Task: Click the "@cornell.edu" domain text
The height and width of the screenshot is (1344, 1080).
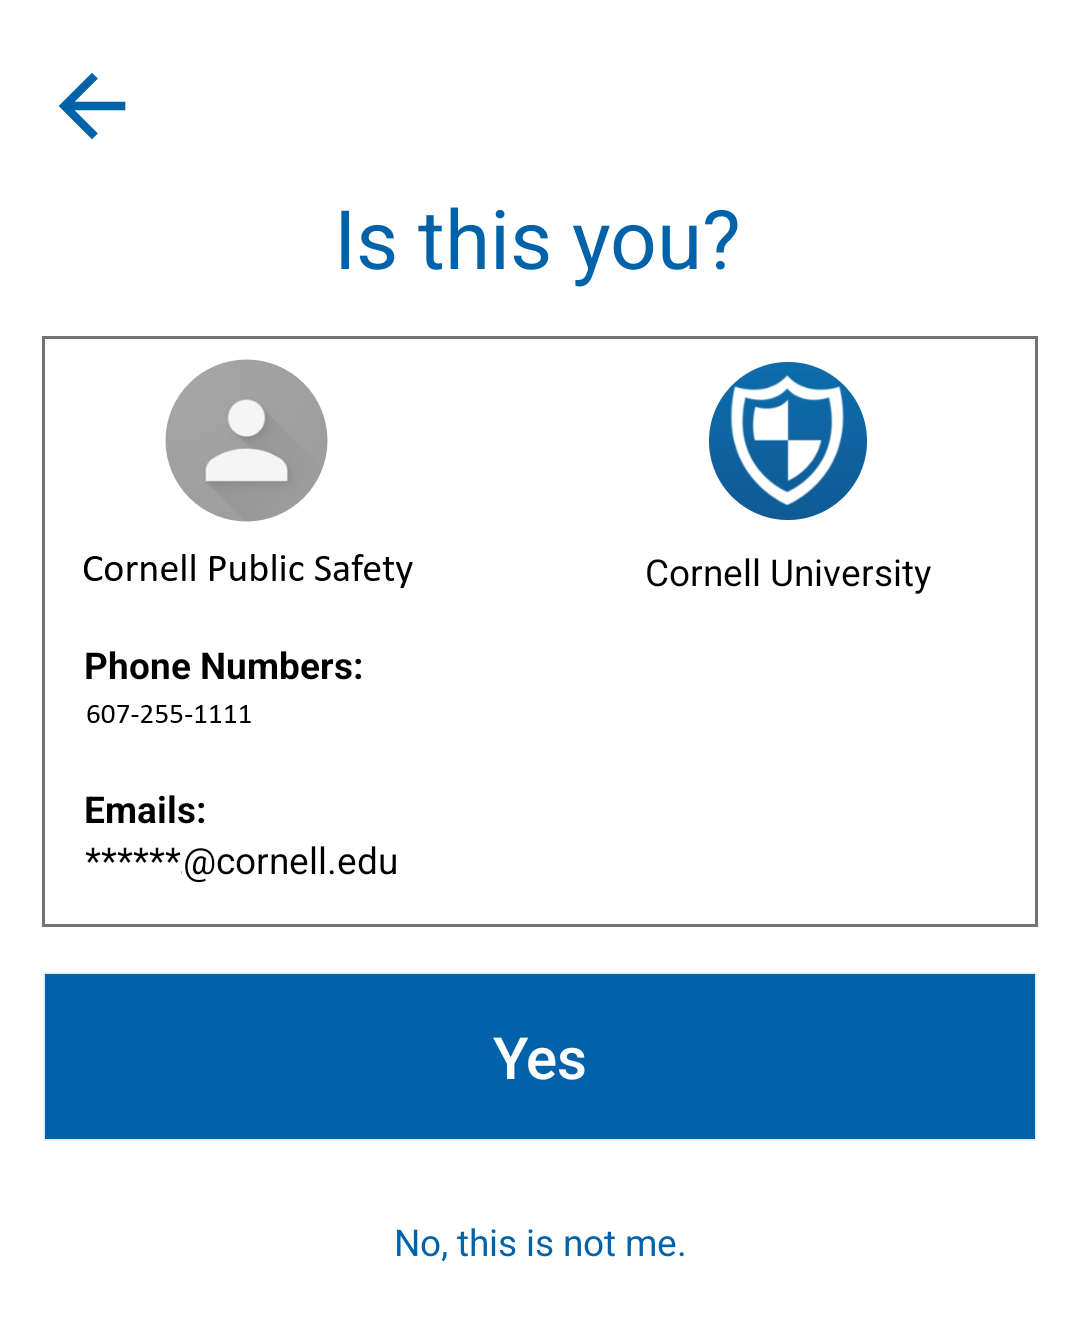Action: pos(291,862)
